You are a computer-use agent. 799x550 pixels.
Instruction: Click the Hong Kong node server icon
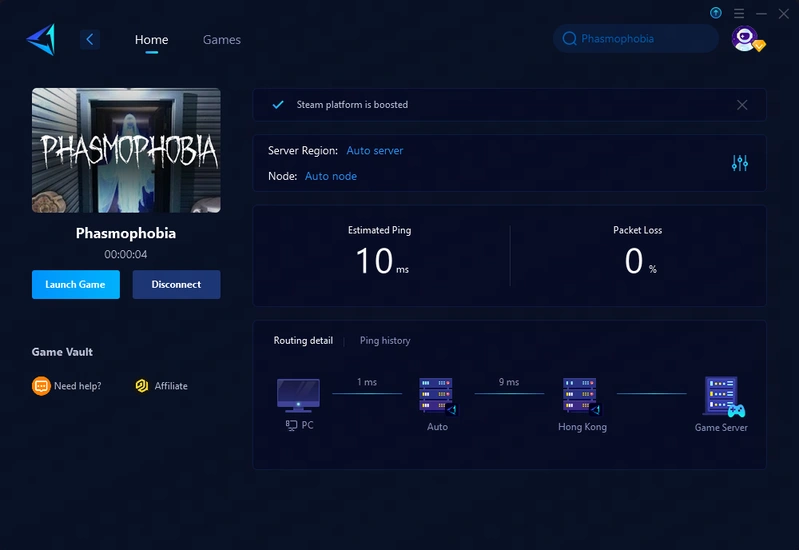point(581,396)
